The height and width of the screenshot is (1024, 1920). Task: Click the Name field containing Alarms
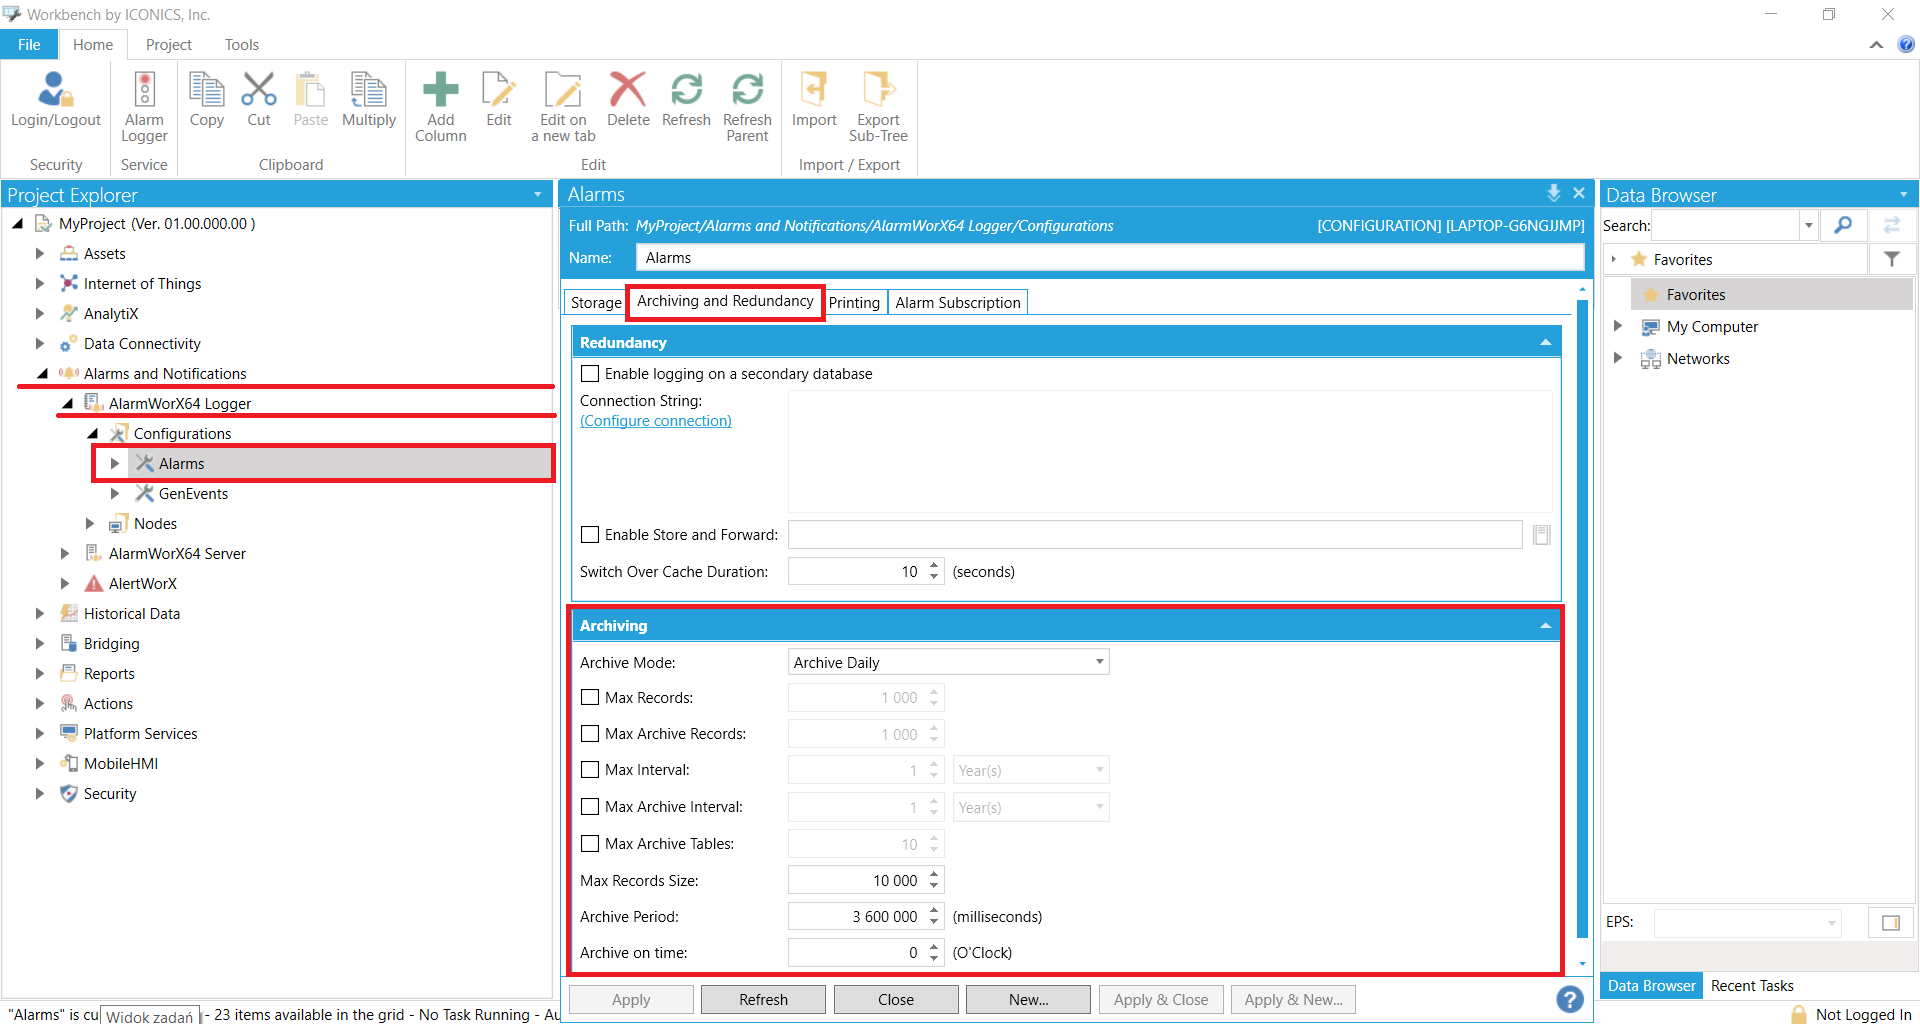1110,258
